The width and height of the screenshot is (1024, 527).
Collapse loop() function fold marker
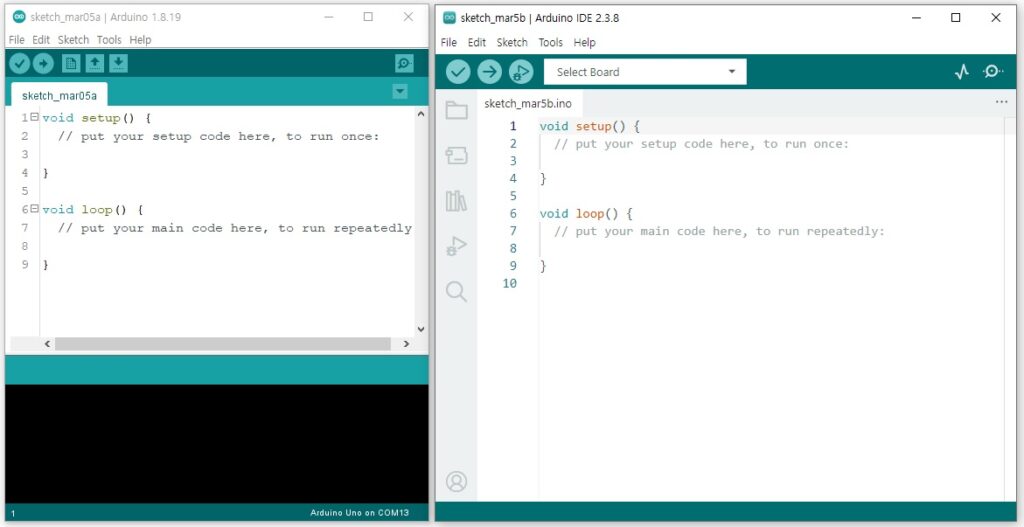tap(34, 209)
